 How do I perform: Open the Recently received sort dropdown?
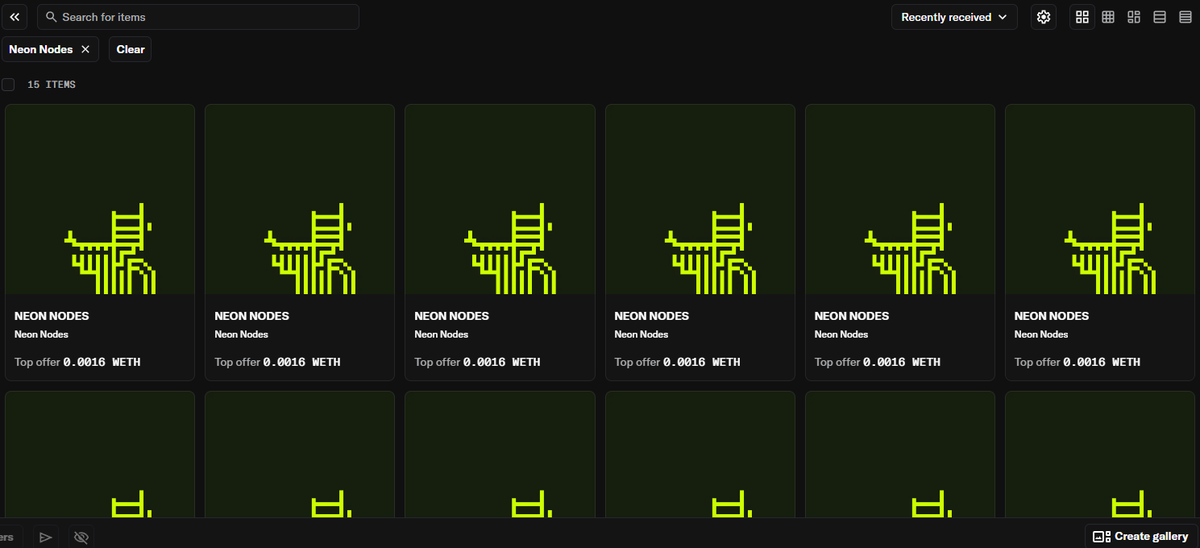[x=954, y=17]
